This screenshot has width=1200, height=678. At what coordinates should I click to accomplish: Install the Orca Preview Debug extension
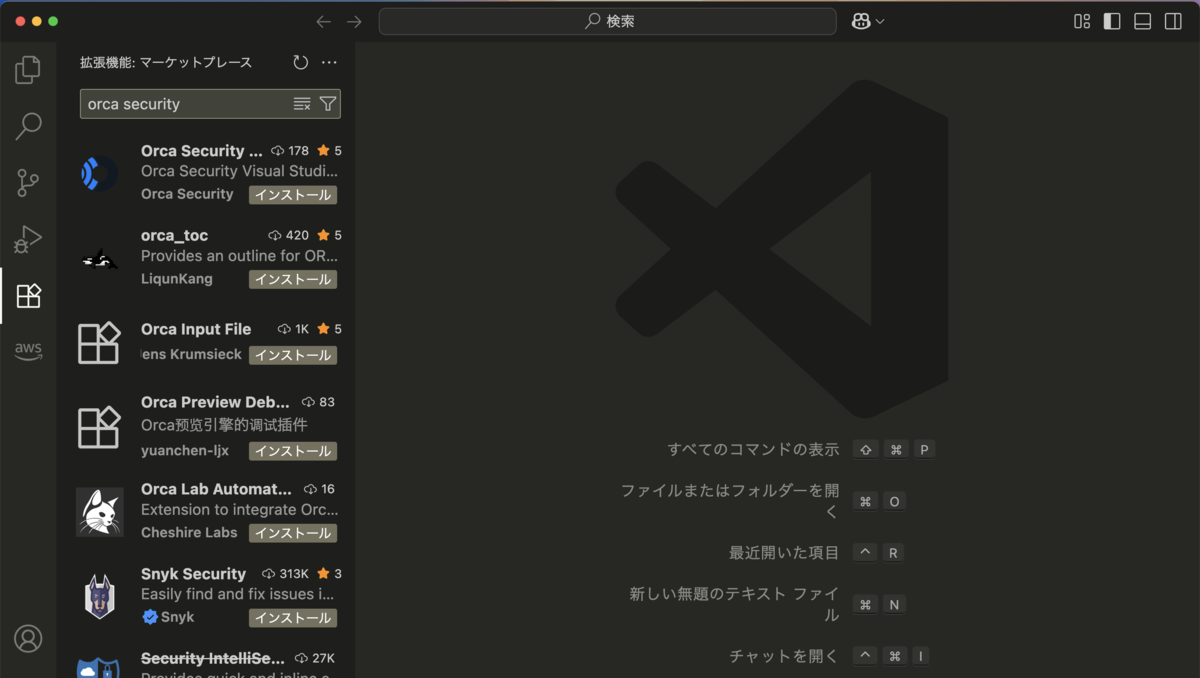coord(293,451)
